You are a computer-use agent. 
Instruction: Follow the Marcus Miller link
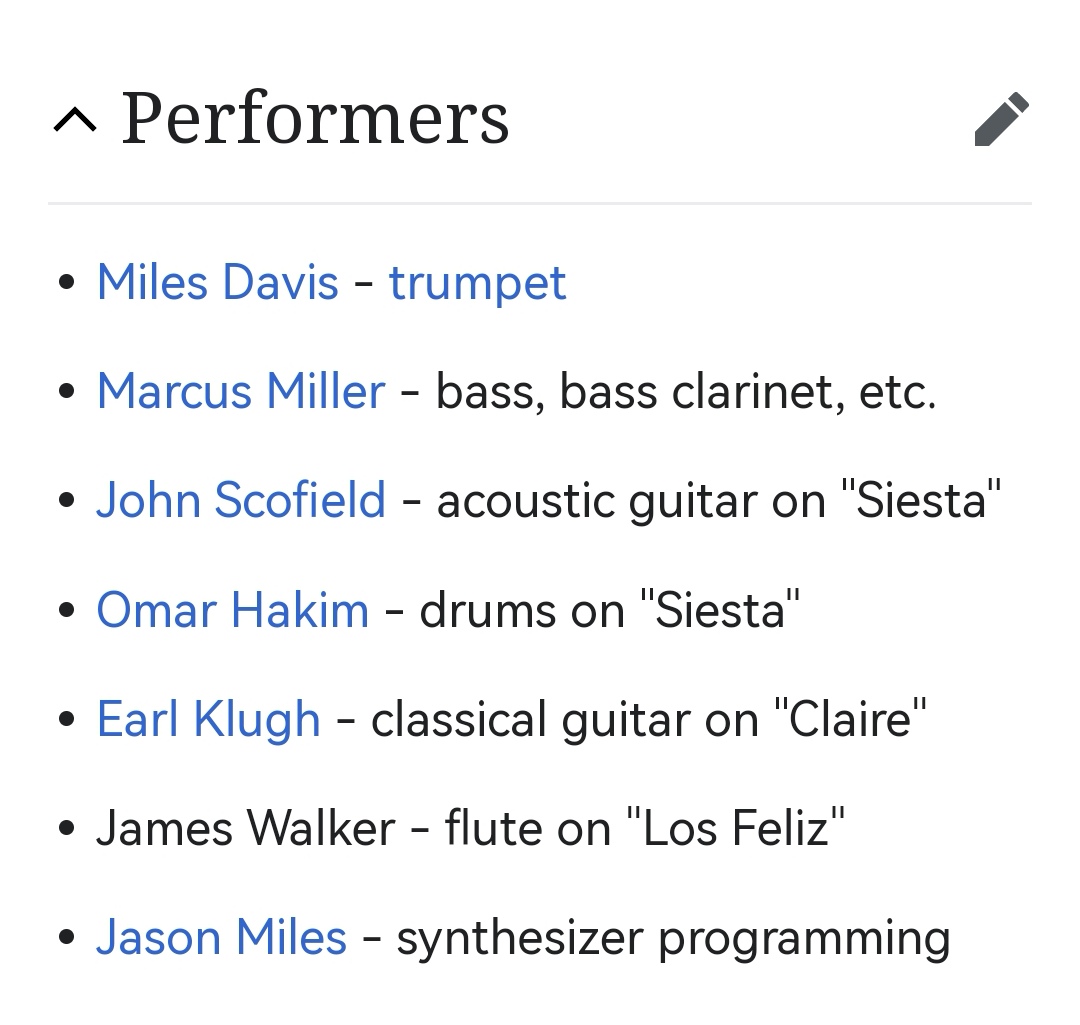coord(240,391)
